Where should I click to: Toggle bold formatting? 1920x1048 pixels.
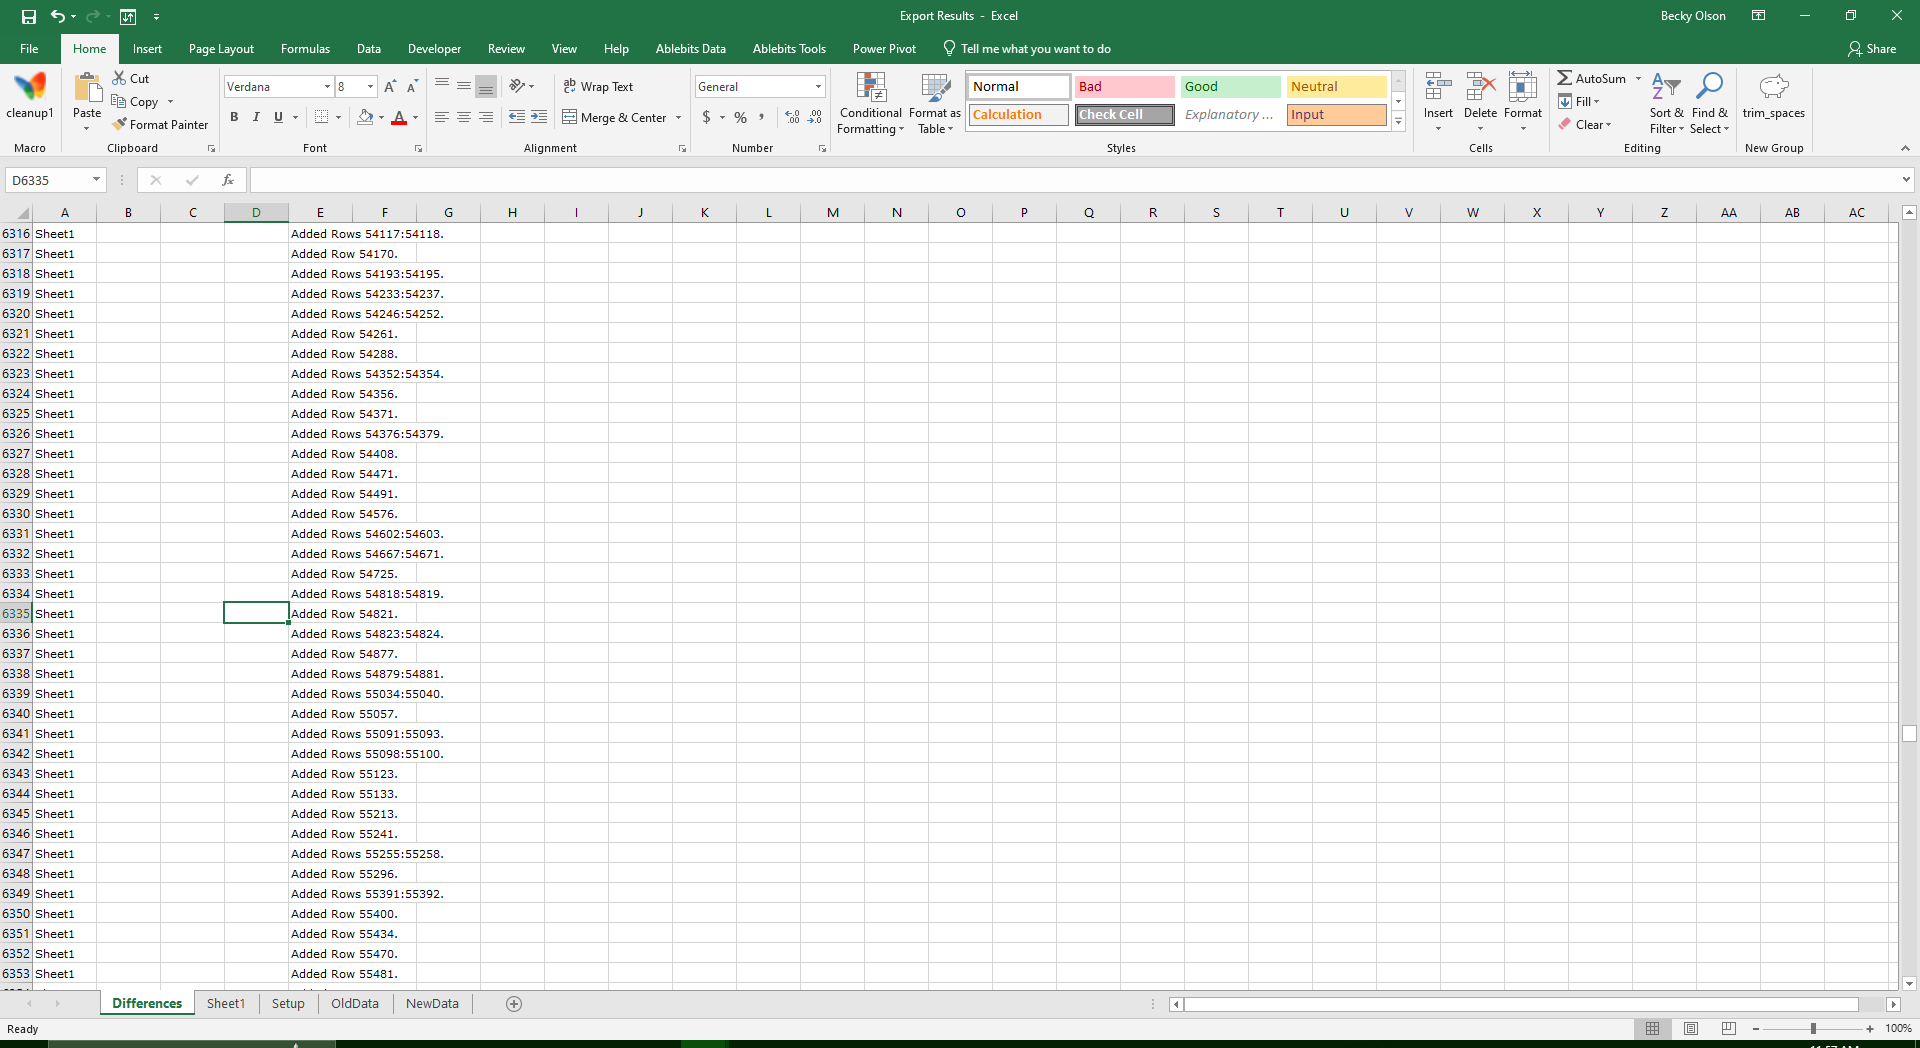(234, 117)
